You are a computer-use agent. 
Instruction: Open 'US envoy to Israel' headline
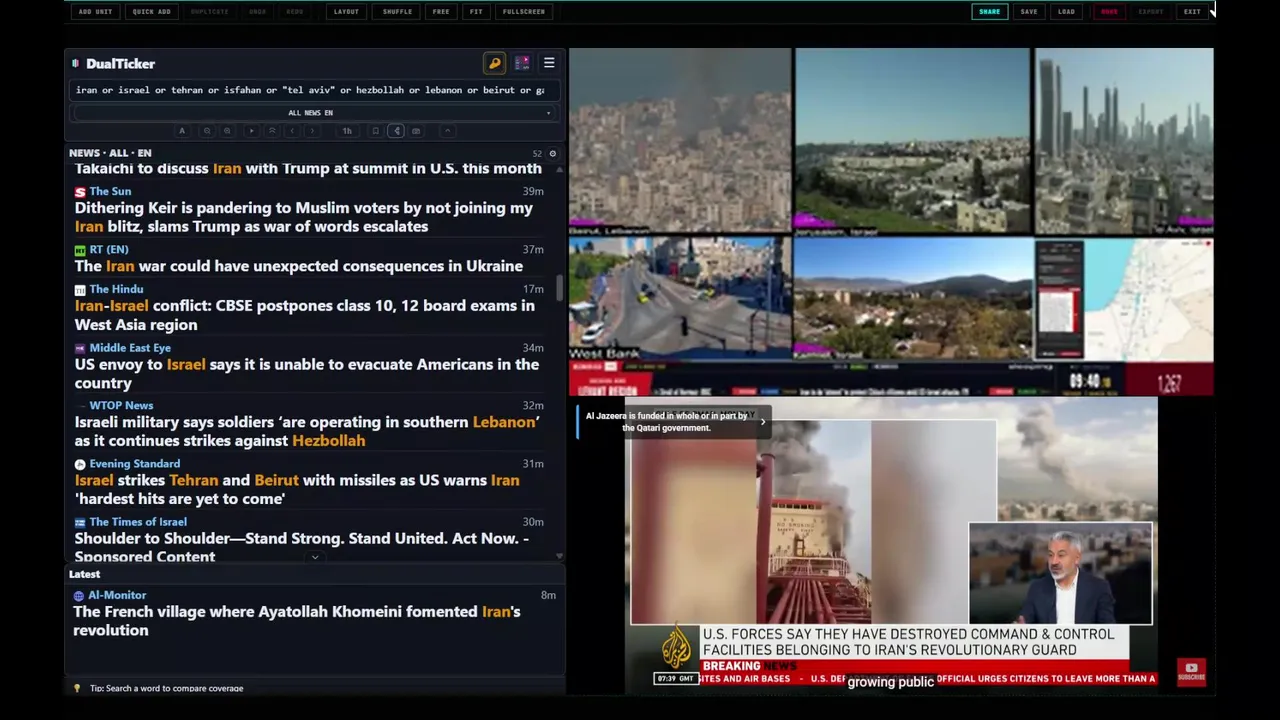307,373
